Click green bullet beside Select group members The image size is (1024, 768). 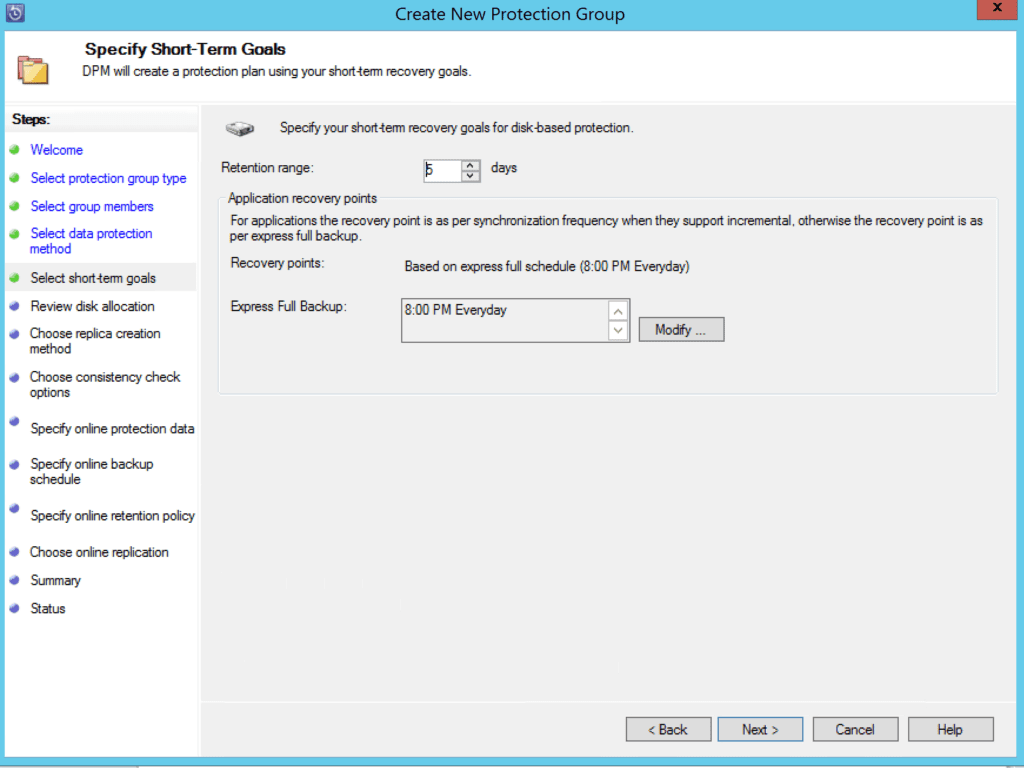click(x=14, y=206)
